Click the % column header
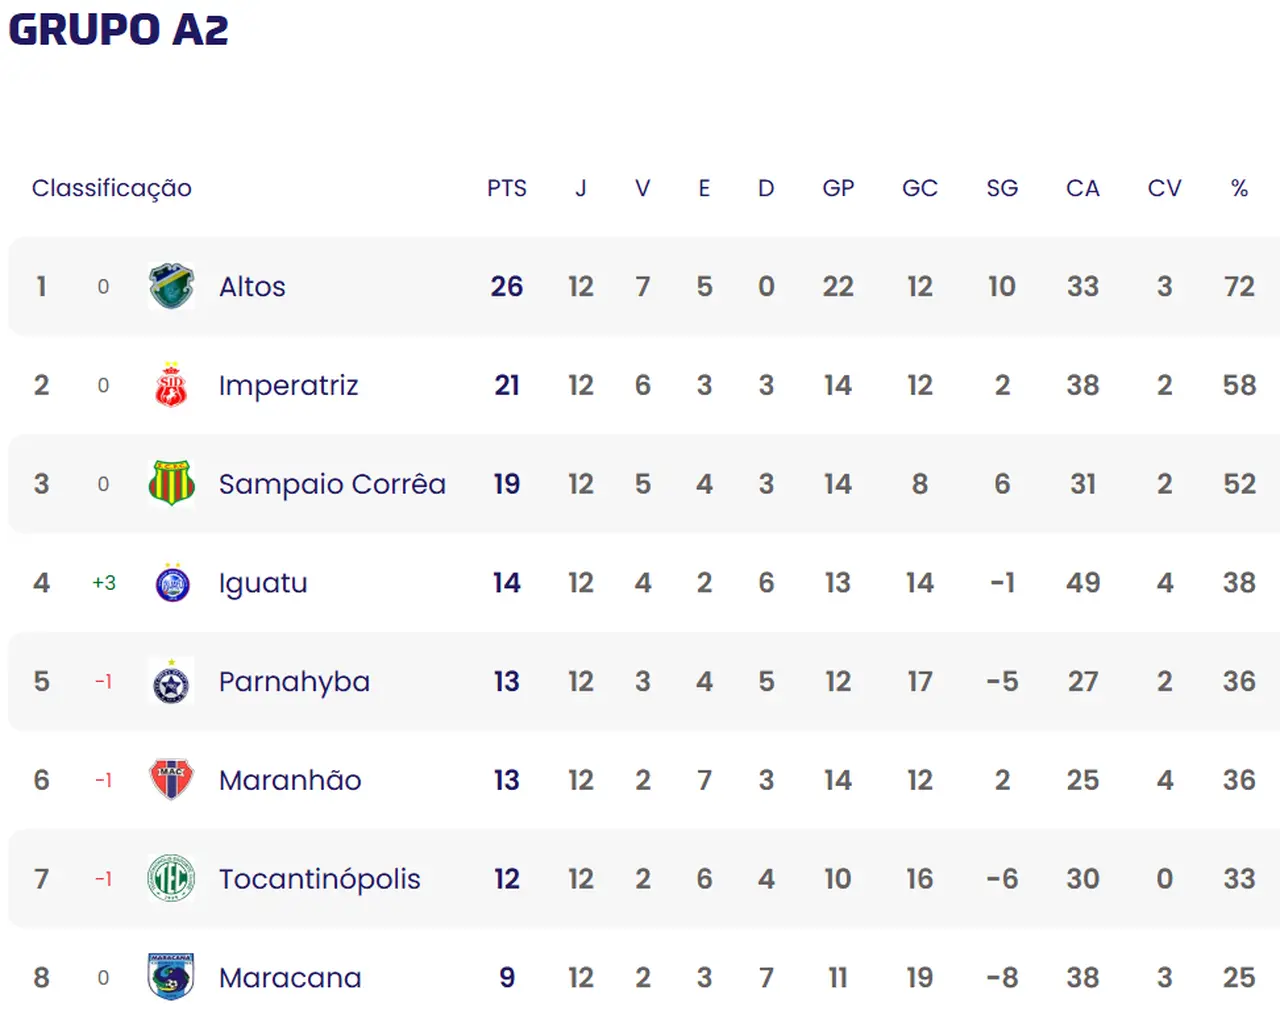 [x=1239, y=188]
